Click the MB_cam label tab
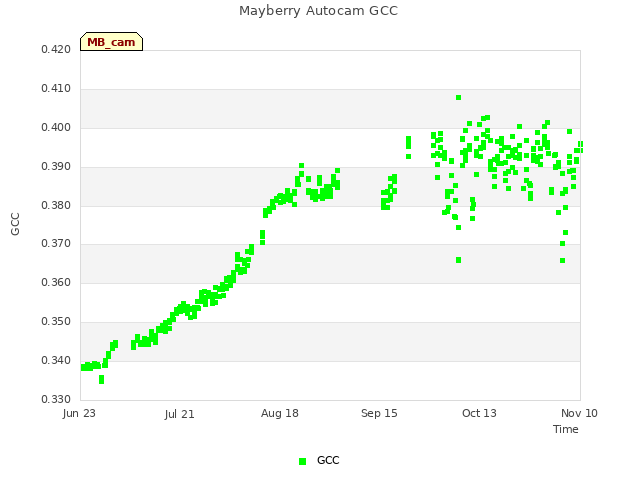Image resolution: width=640 pixels, height=480 pixels. click(x=111, y=42)
